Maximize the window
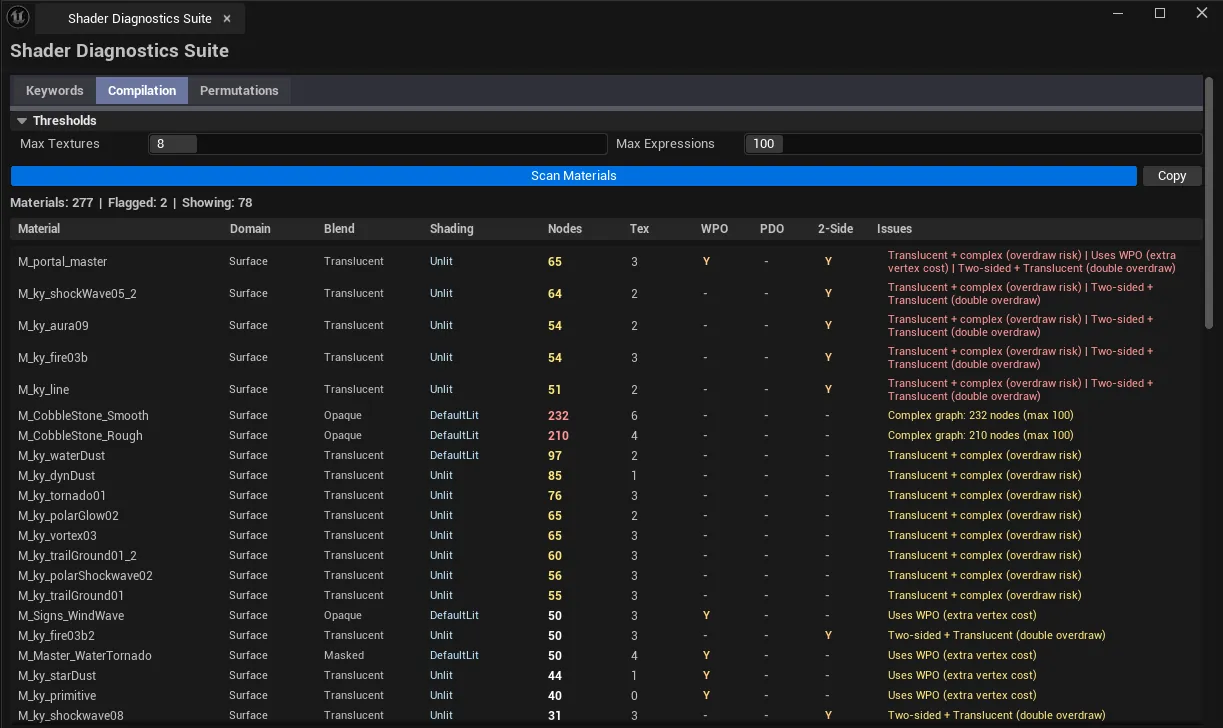The image size is (1223, 728). tap(1160, 14)
